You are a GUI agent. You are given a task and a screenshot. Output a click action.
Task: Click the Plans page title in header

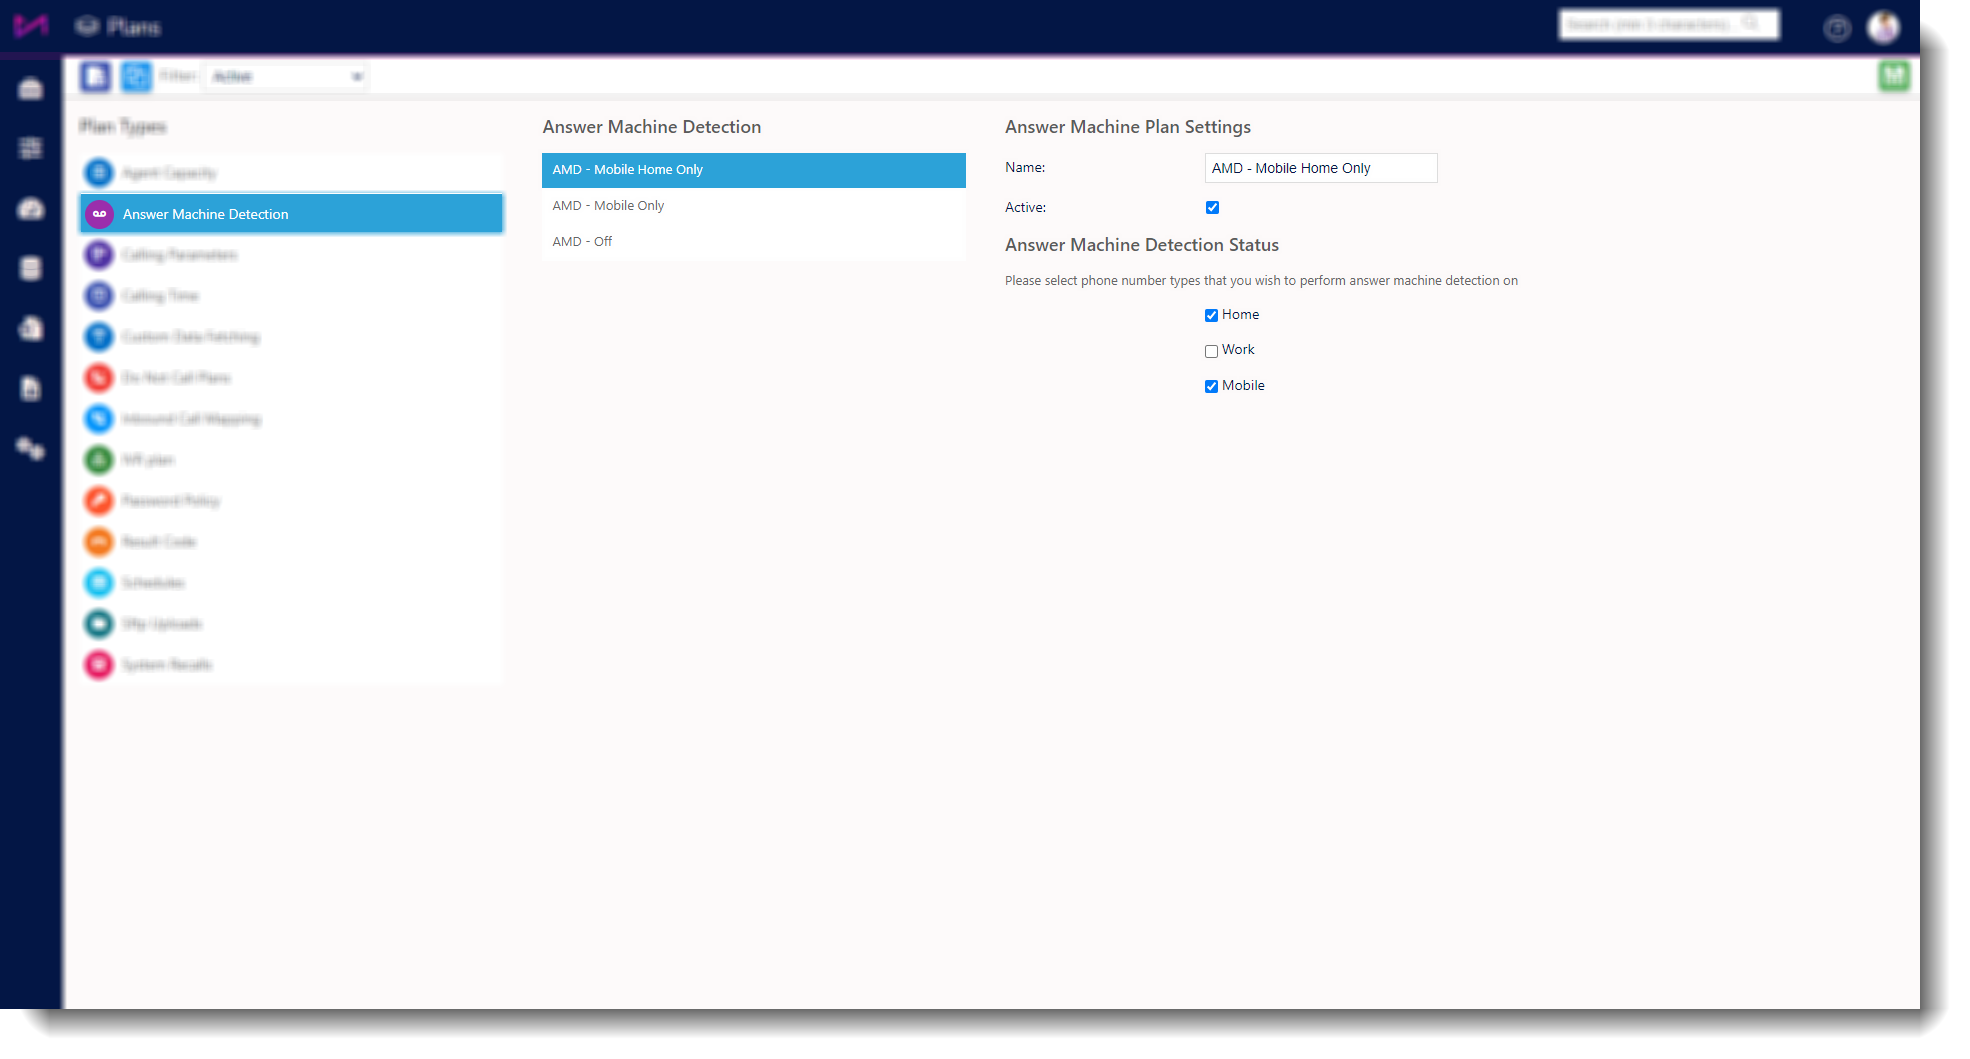[x=133, y=27]
